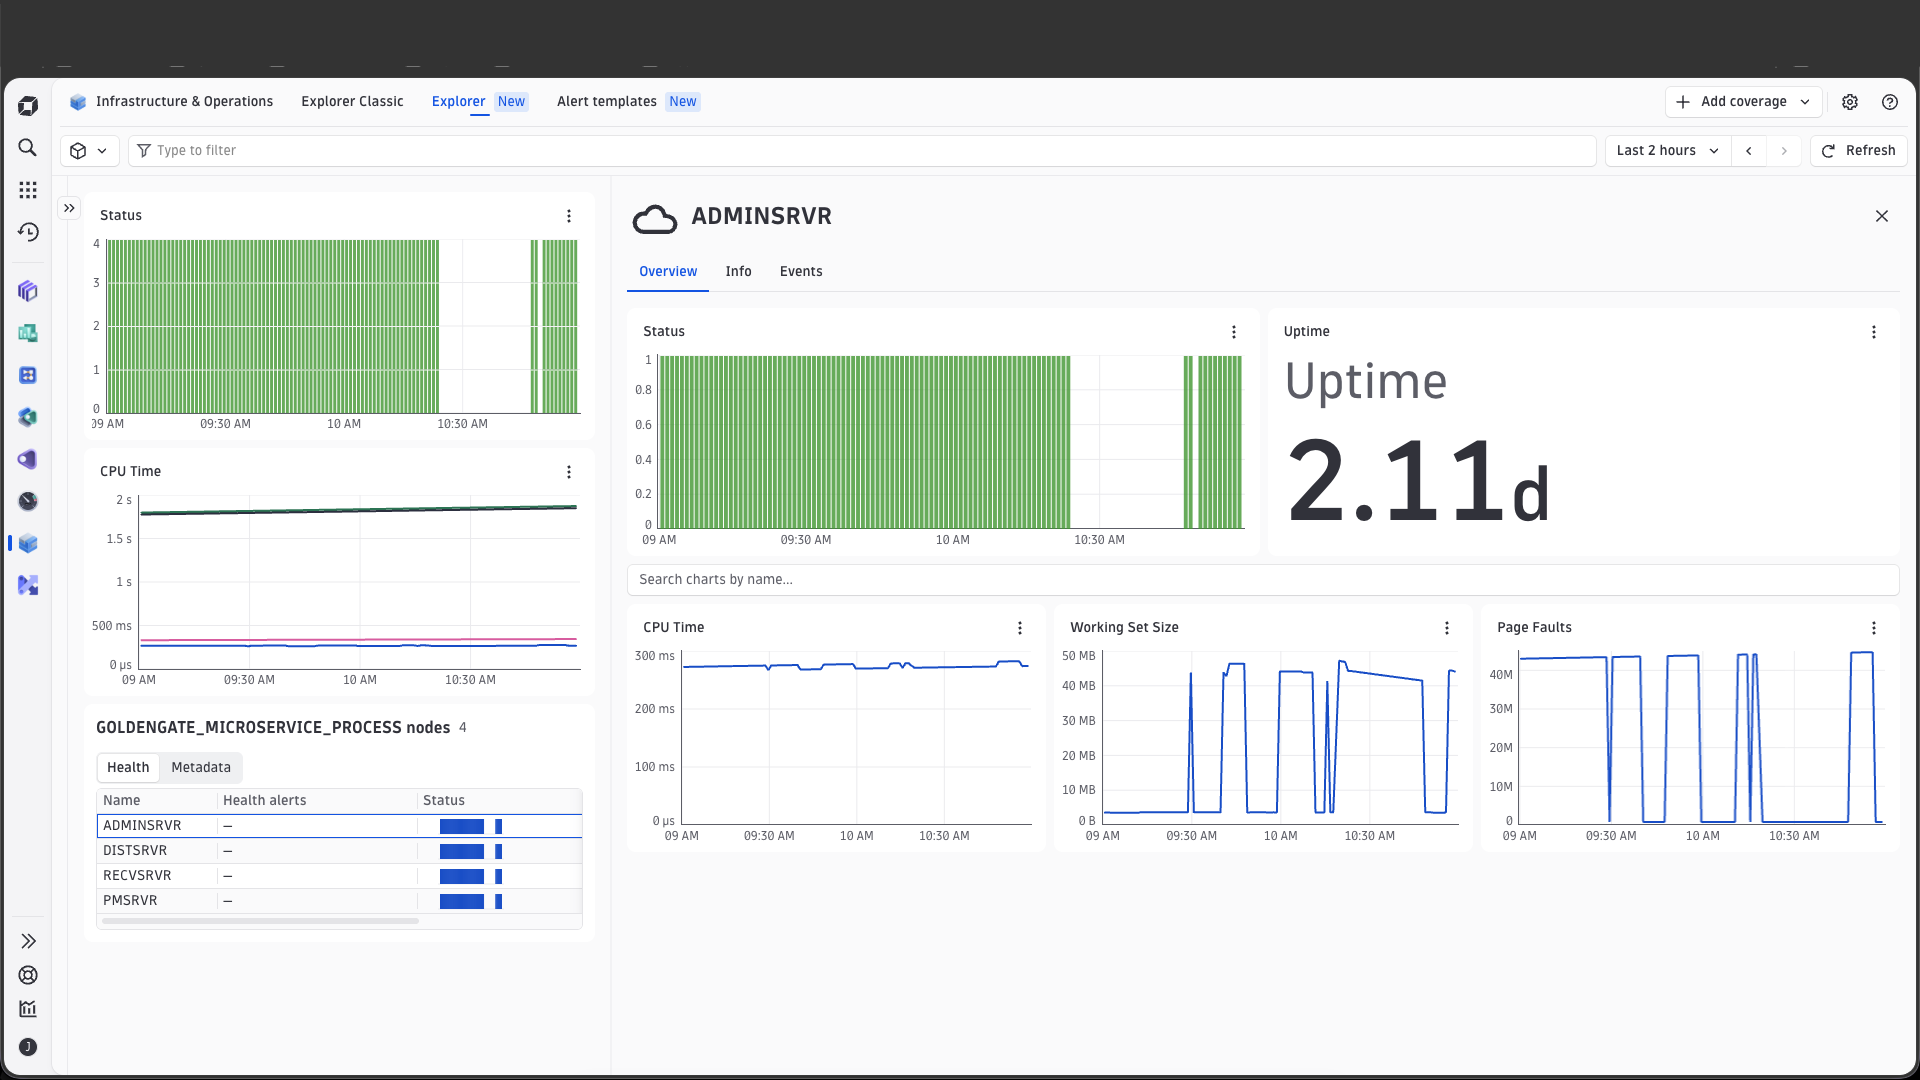Open the Last 2 hours timeframe dropdown
The image size is (1920, 1080).
tap(1668, 151)
